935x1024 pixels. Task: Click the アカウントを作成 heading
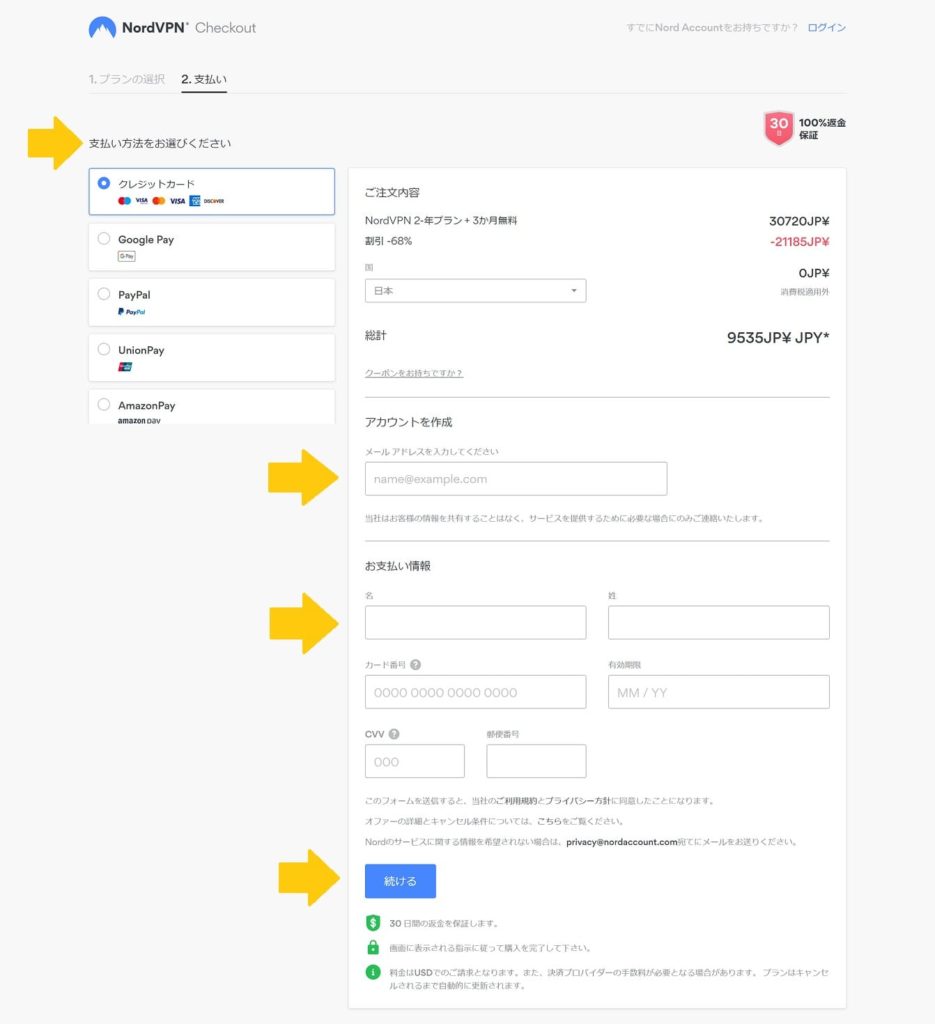[x=409, y=422]
